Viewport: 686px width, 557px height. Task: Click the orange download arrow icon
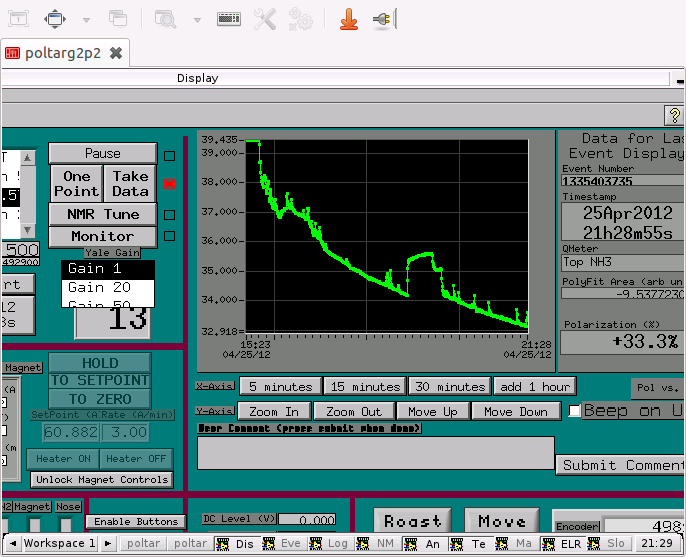point(349,19)
